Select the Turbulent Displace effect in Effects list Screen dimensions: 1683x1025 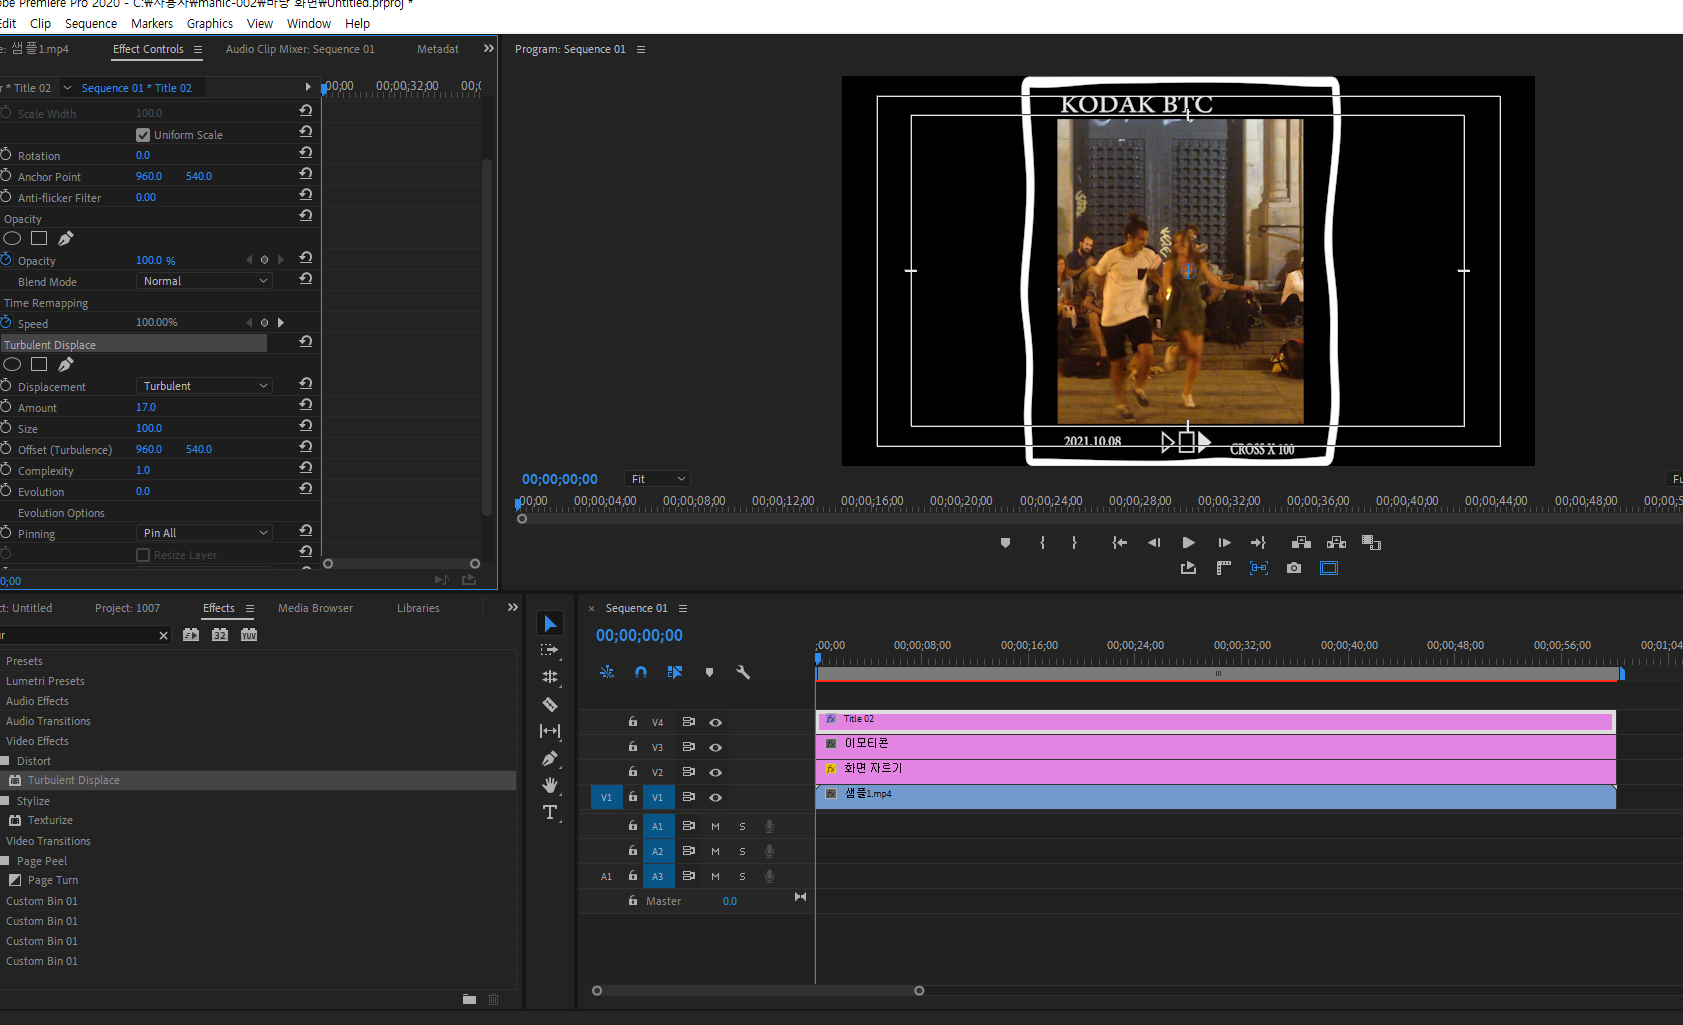[73, 780]
